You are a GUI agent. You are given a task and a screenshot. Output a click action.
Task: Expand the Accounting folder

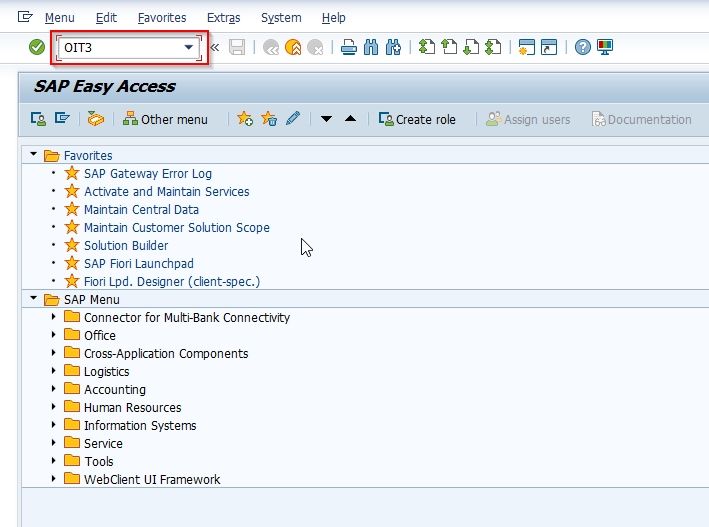point(53,389)
